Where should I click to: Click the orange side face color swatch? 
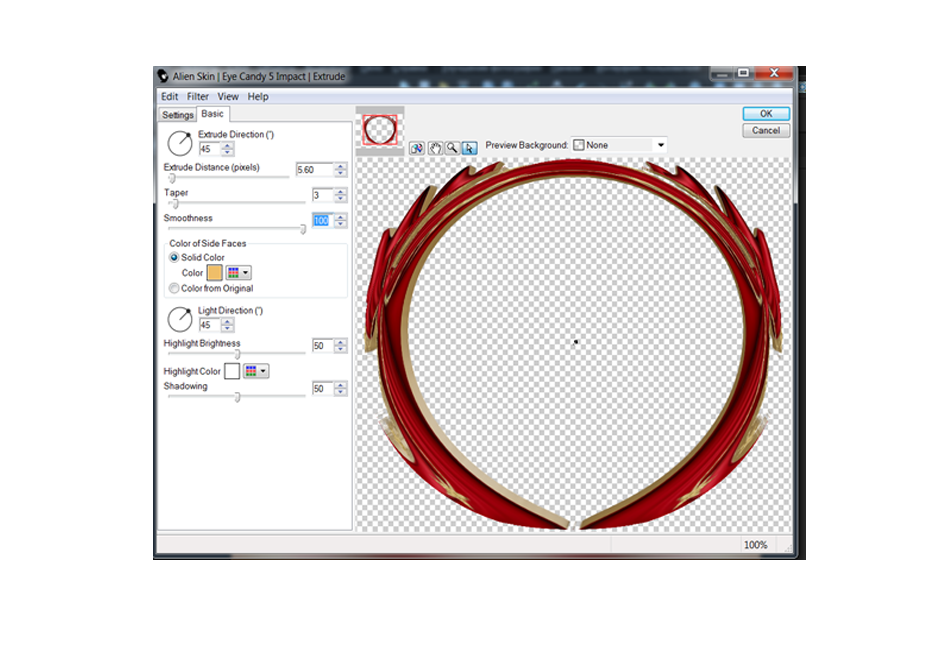coord(215,273)
